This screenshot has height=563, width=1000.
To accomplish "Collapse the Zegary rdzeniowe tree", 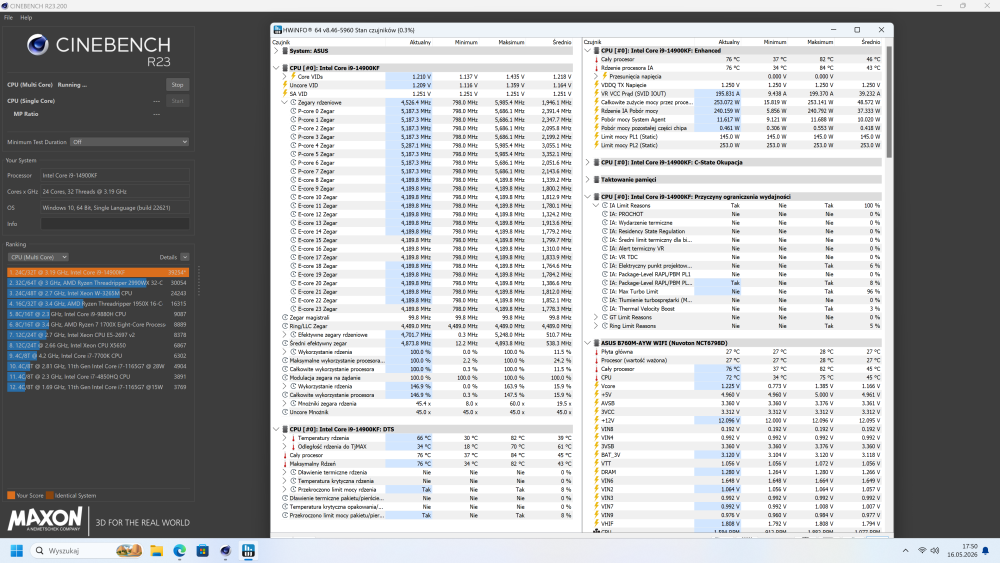I will pyautogui.click(x=284, y=102).
